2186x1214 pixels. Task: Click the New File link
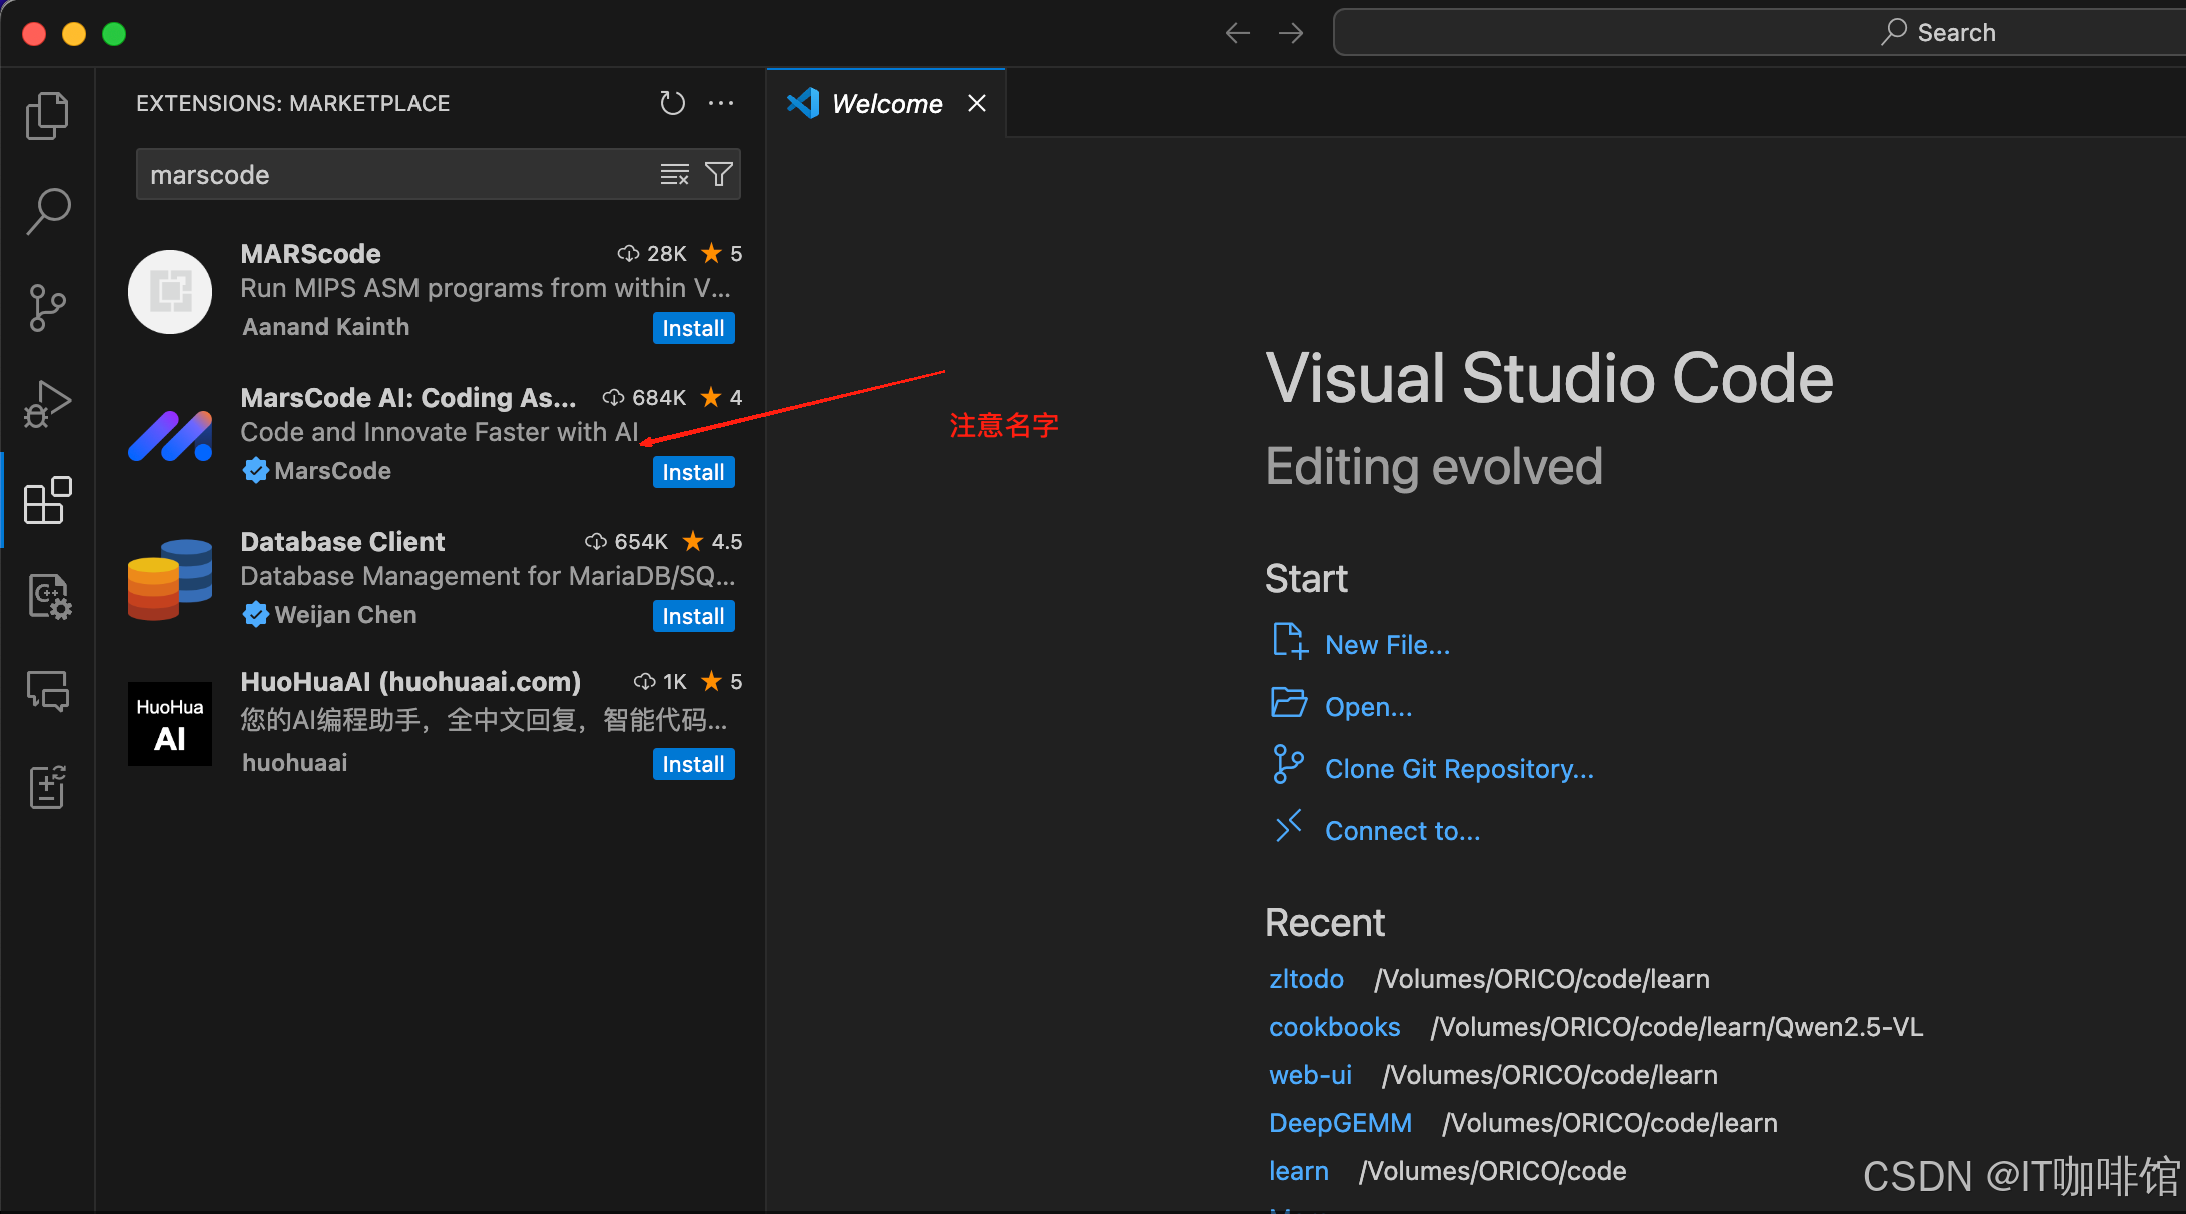click(1387, 645)
